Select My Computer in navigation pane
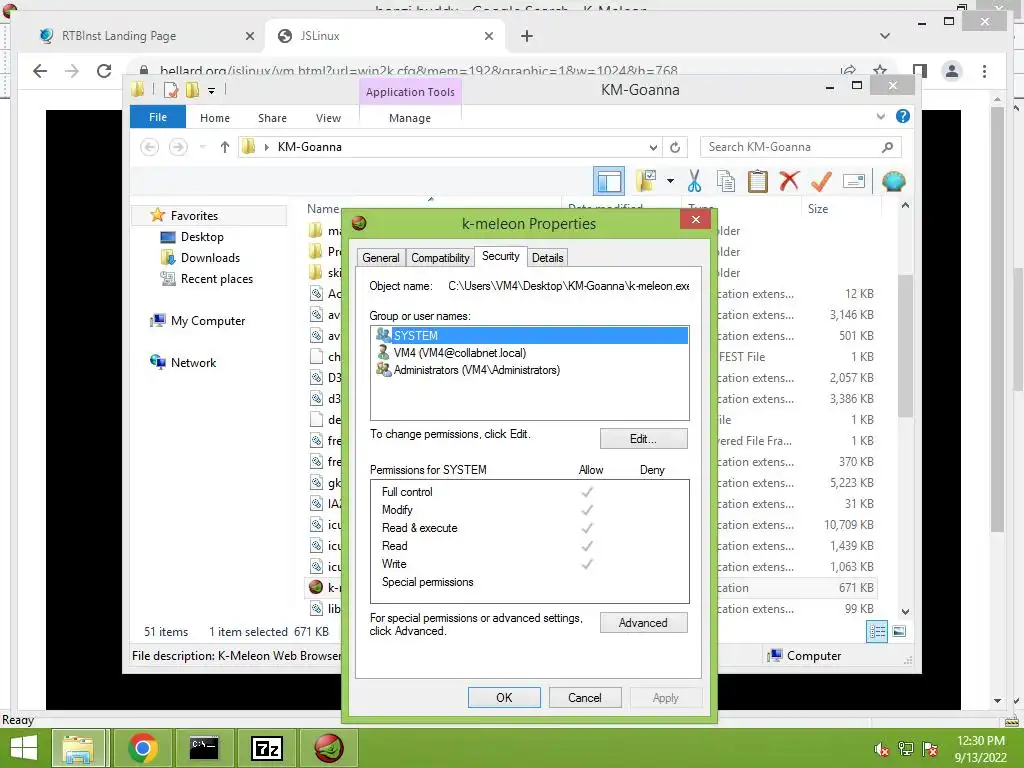The height and width of the screenshot is (768, 1024). tap(208, 321)
